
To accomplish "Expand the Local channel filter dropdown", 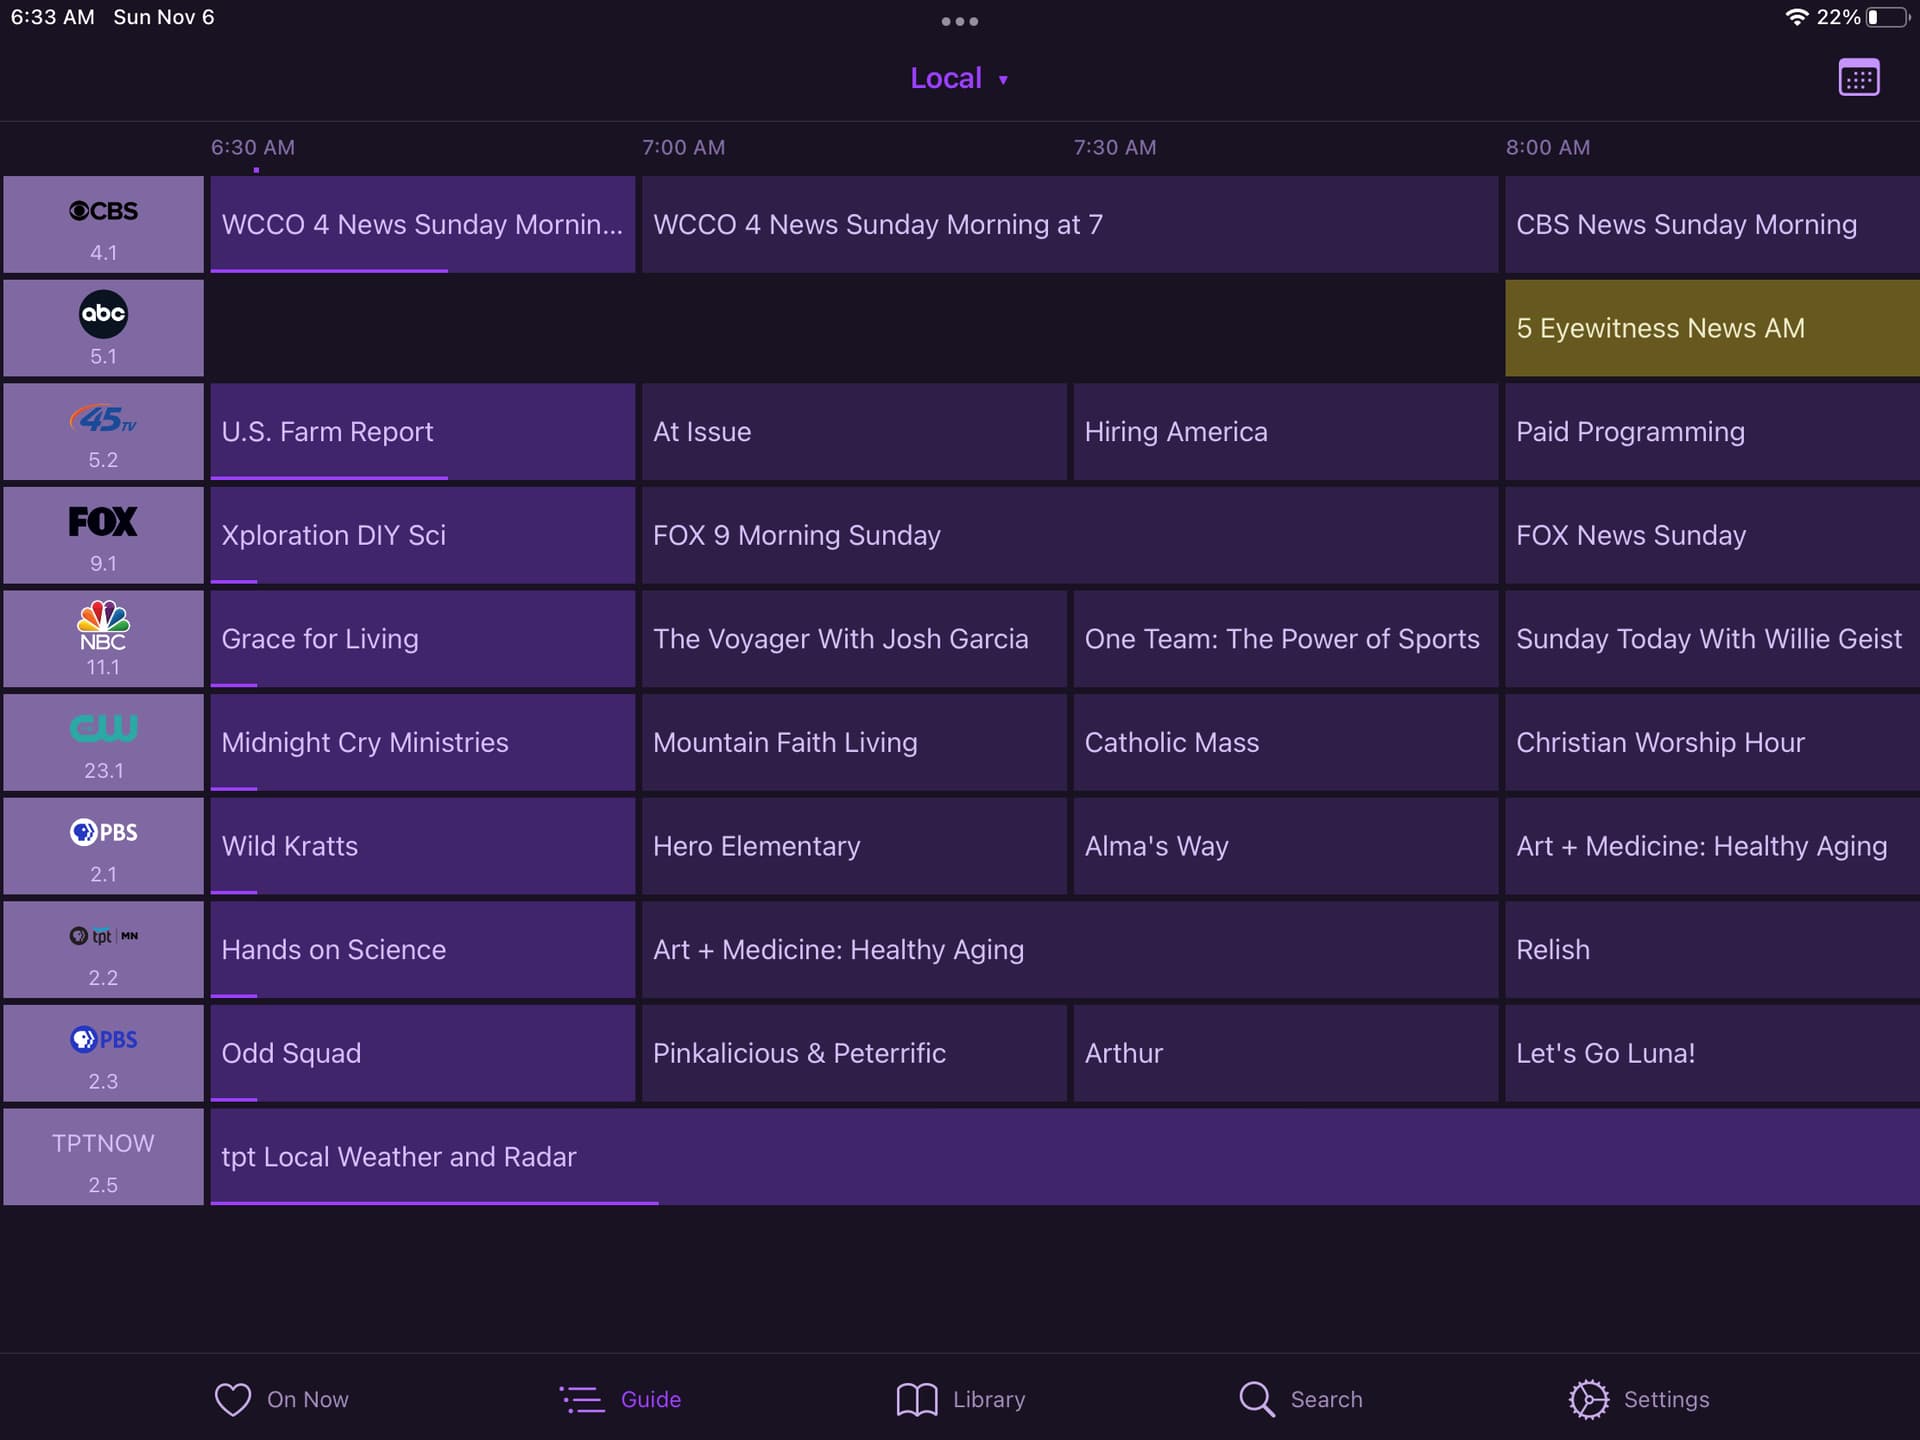I will [x=958, y=78].
